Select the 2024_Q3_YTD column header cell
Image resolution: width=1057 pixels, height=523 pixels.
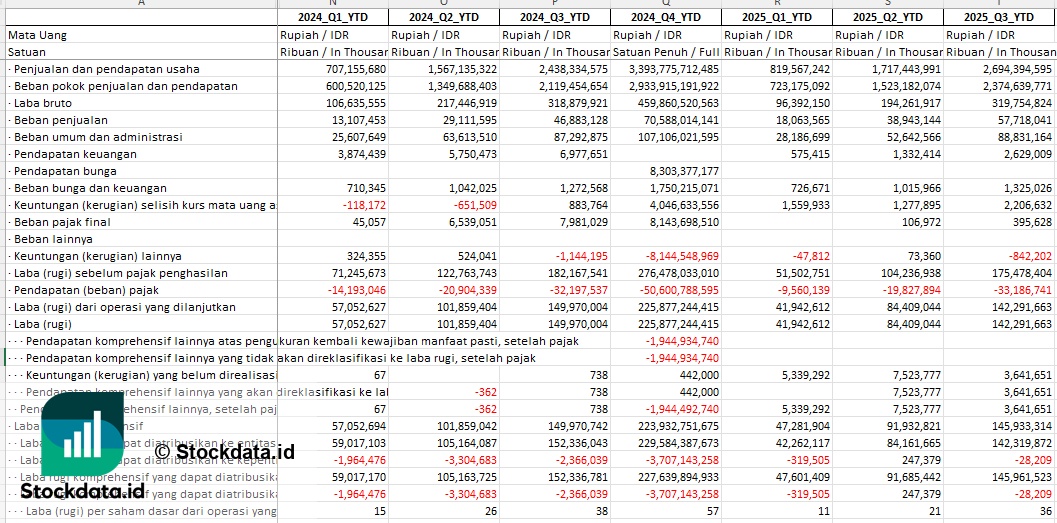555,18
